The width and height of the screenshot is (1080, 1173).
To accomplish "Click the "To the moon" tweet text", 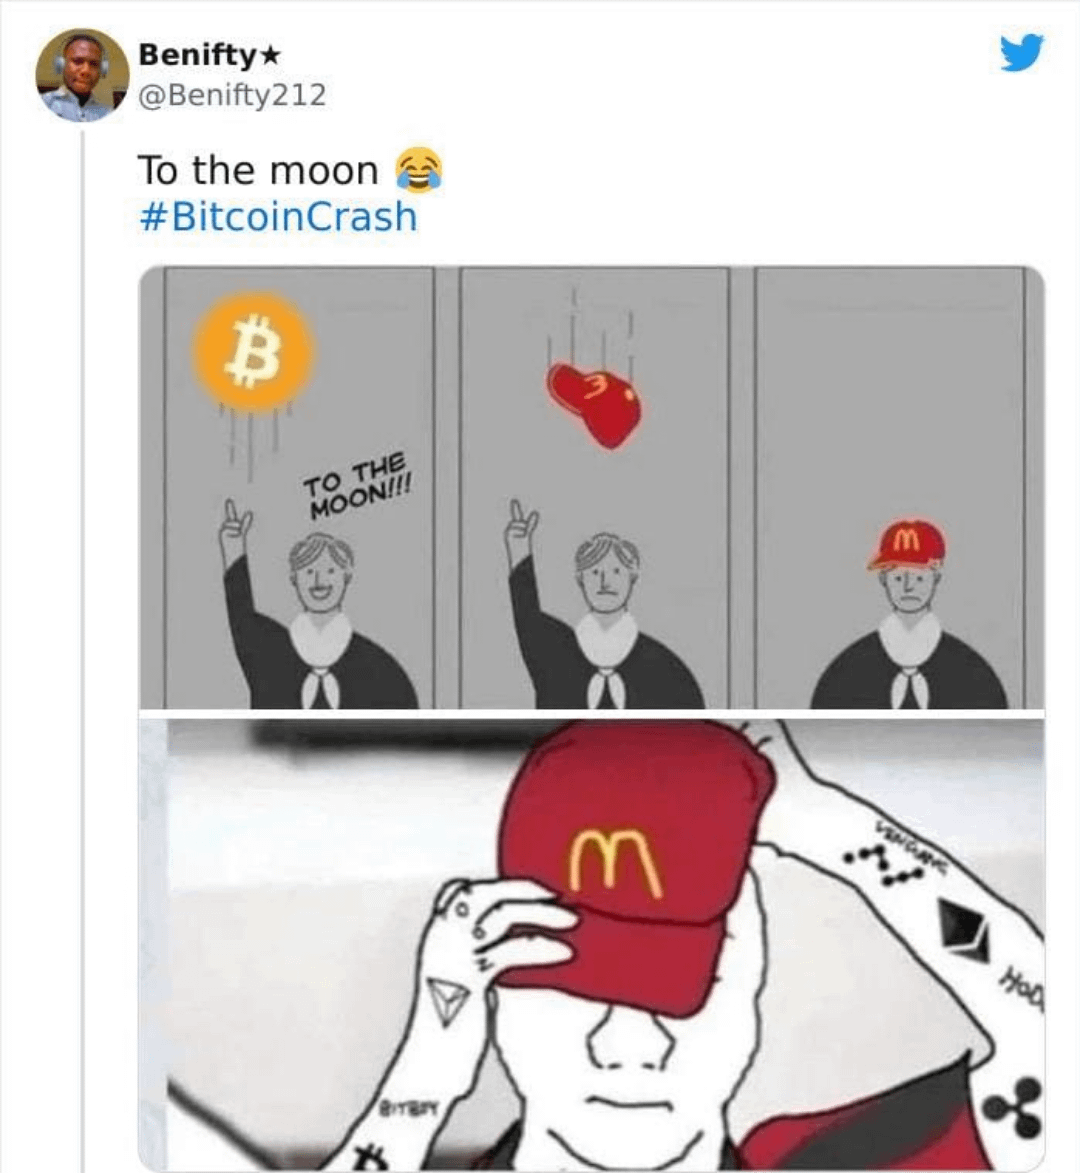I will [258, 170].
